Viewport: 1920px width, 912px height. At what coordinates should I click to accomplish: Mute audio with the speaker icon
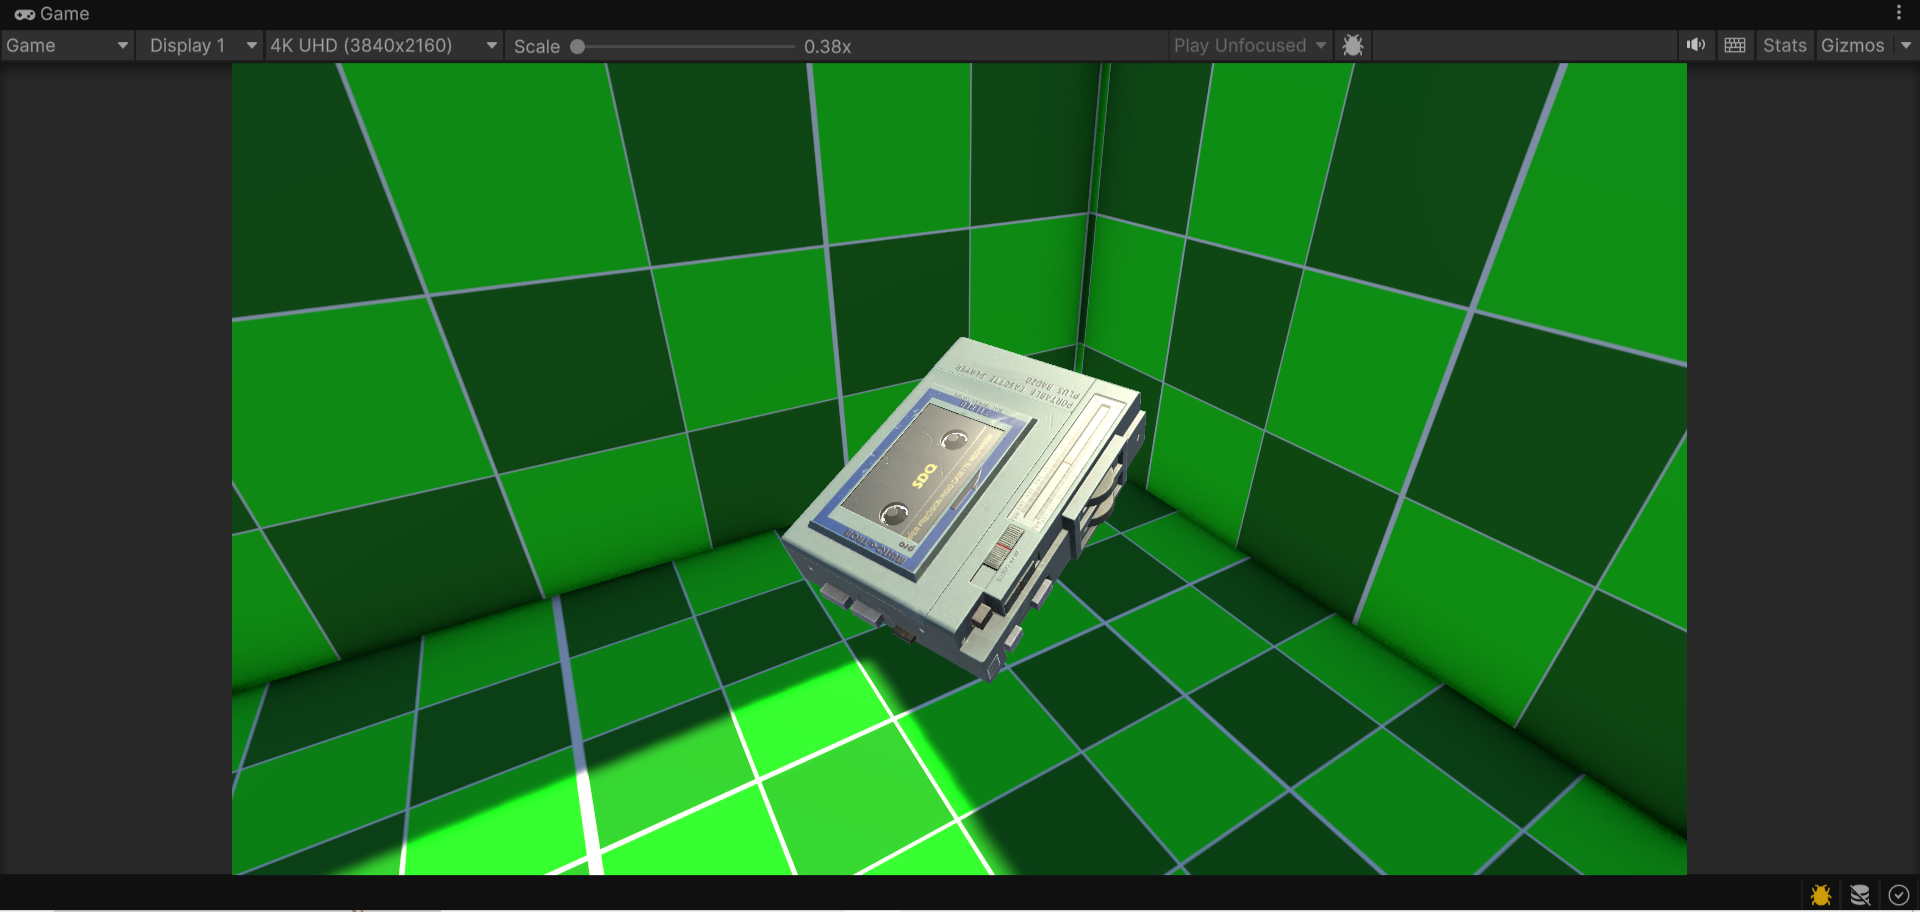click(x=1696, y=45)
